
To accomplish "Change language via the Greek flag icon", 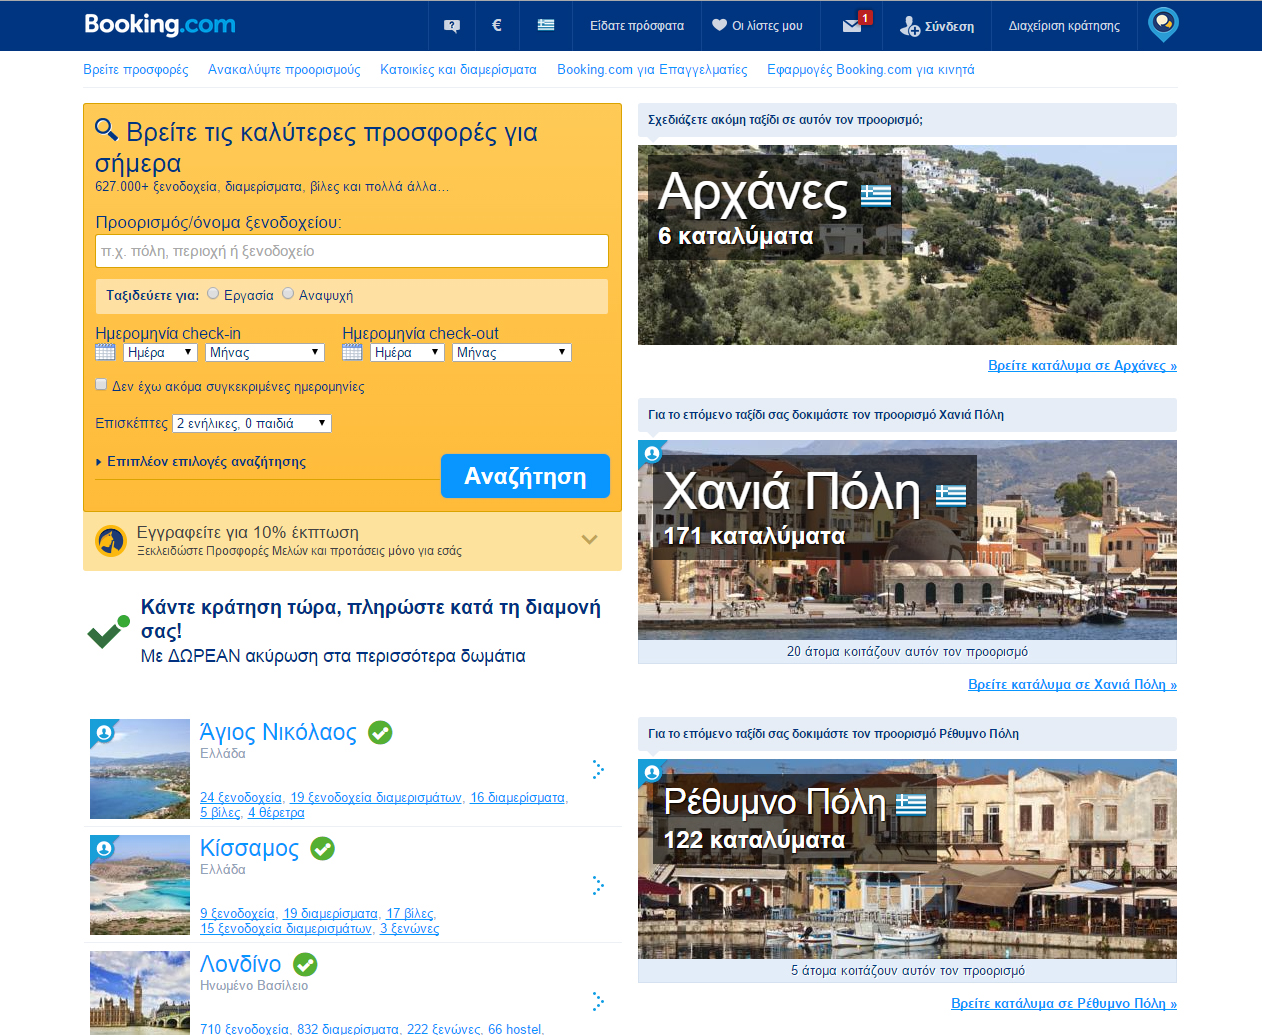I will click(x=545, y=25).
